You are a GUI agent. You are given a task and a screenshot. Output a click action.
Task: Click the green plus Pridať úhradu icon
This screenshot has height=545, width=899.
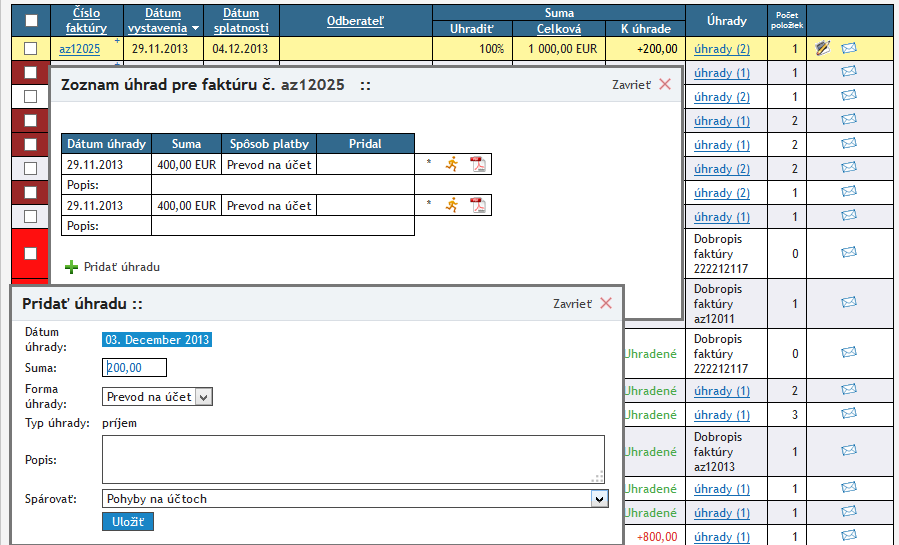(x=71, y=267)
